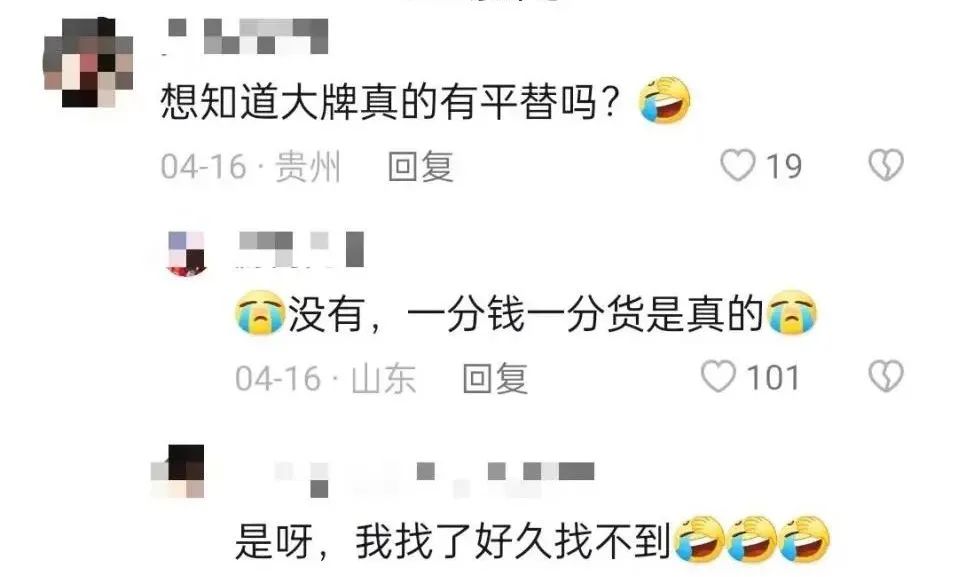
Task: Select reply text 是呀，我找了好久找不到
Action: click(x=453, y=540)
